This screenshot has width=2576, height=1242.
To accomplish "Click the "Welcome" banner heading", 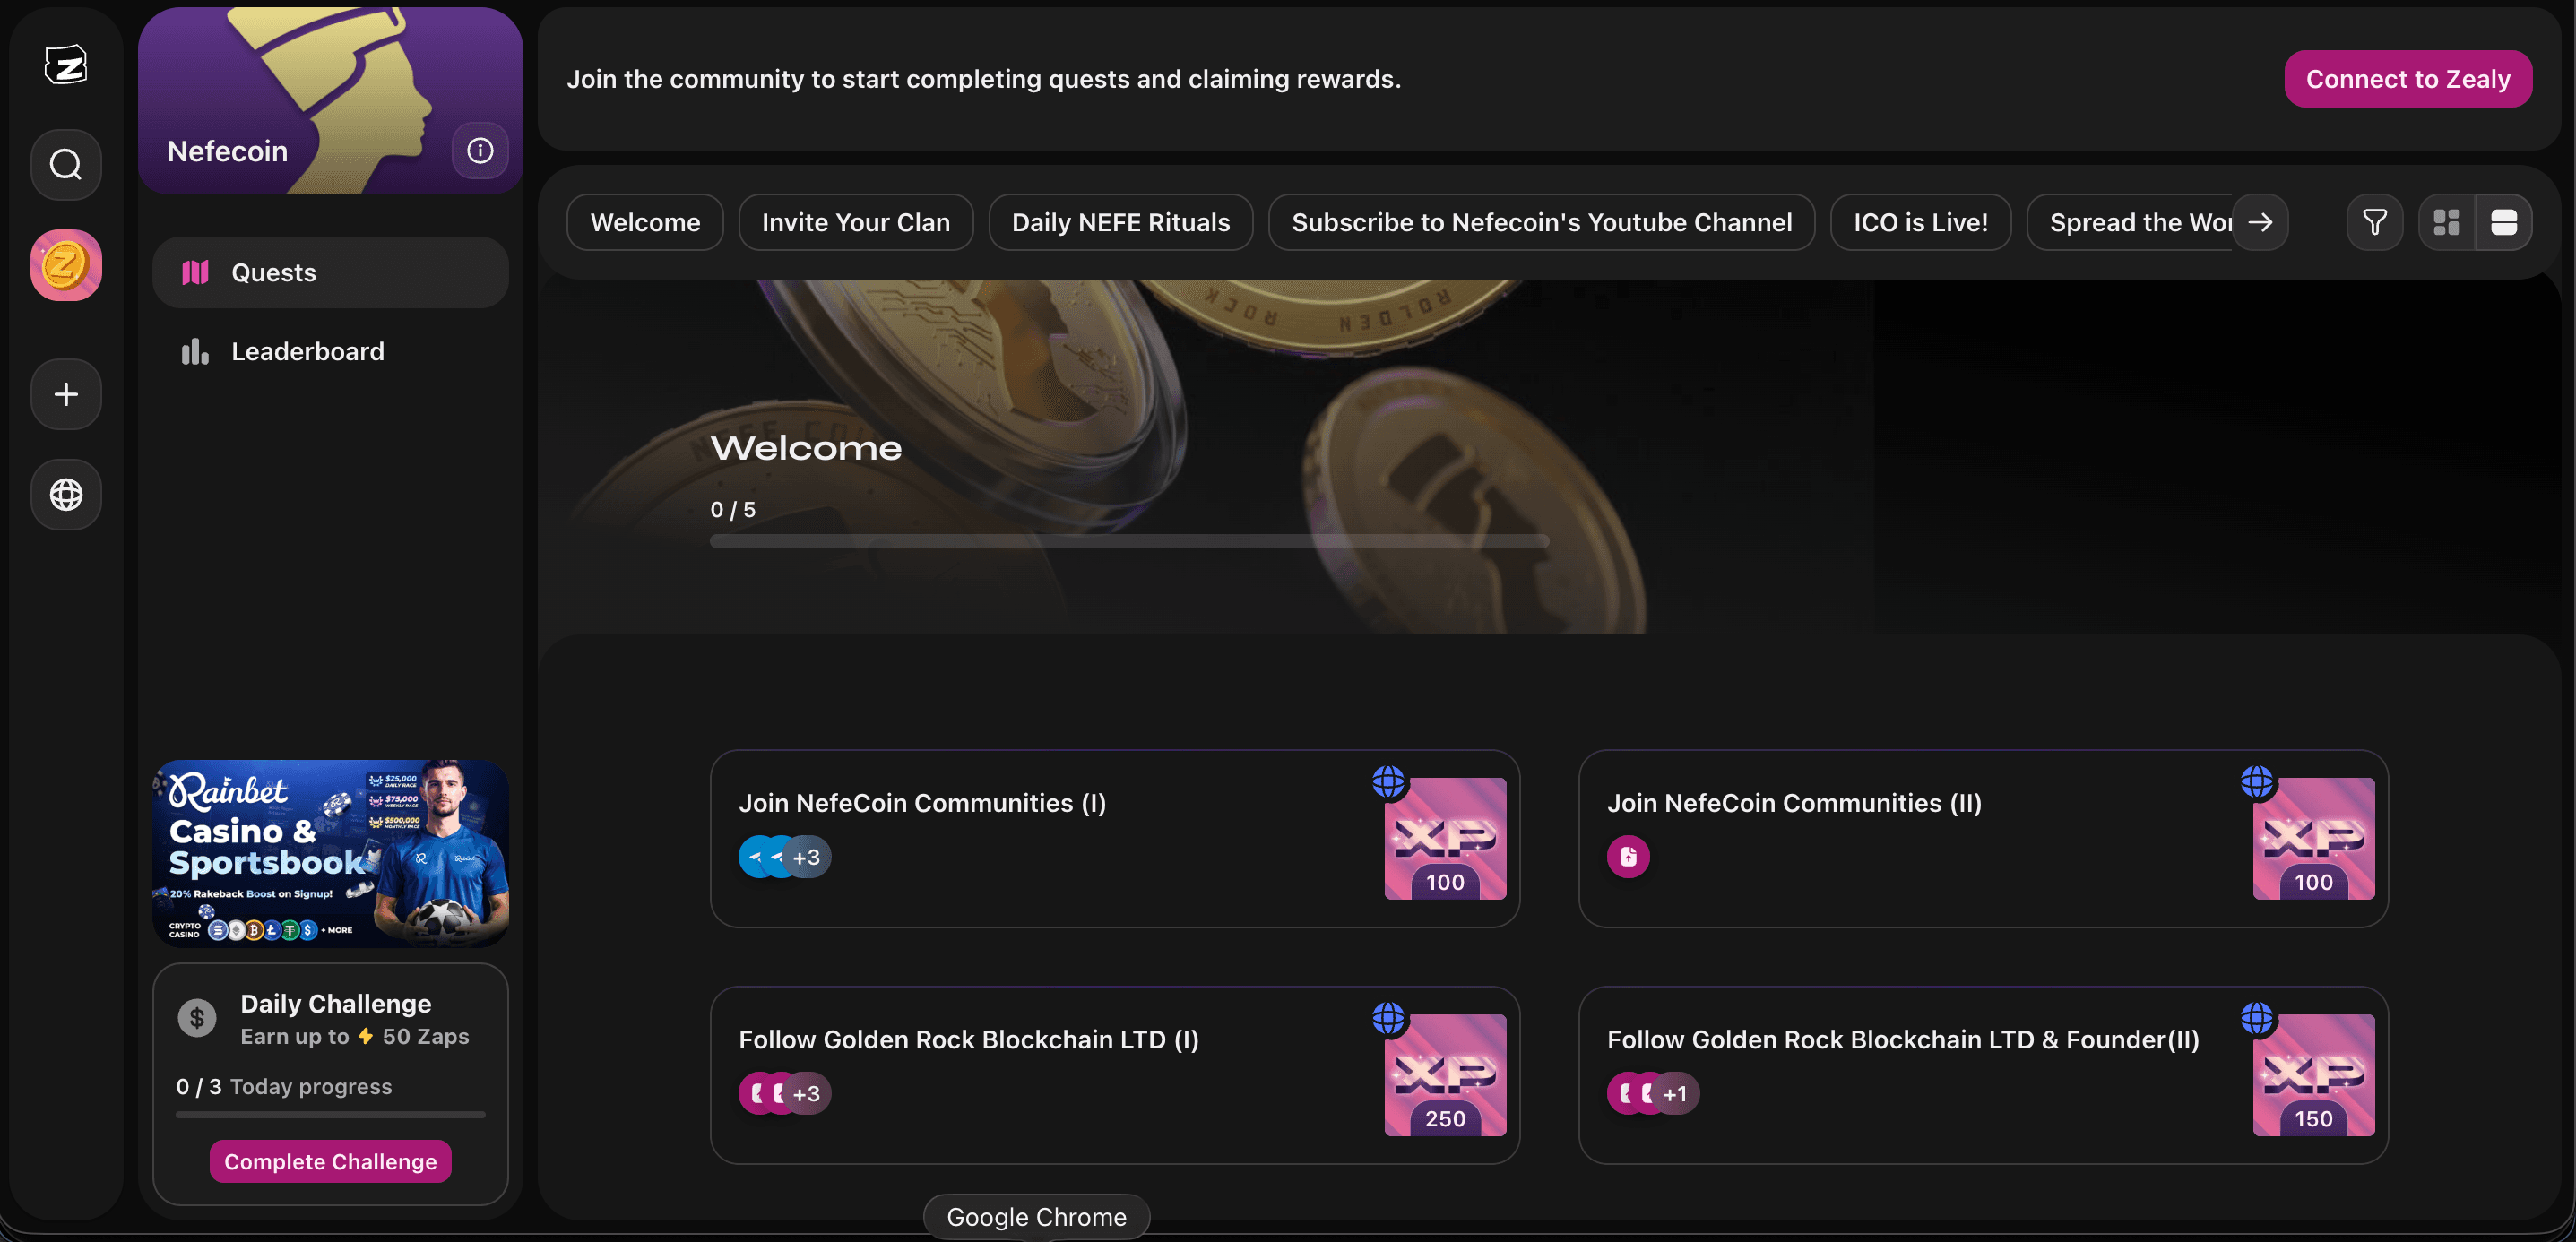I will pyautogui.click(x=806, y=448).
